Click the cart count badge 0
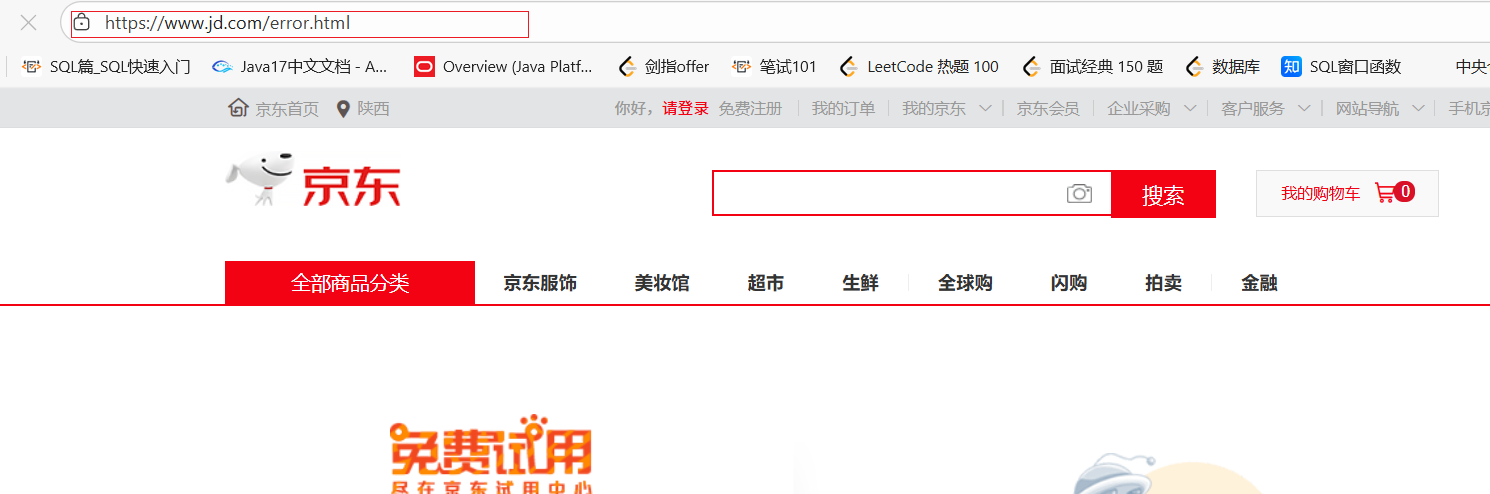The width and height of the screenshot is (1490, 494). pos(1405,191)
